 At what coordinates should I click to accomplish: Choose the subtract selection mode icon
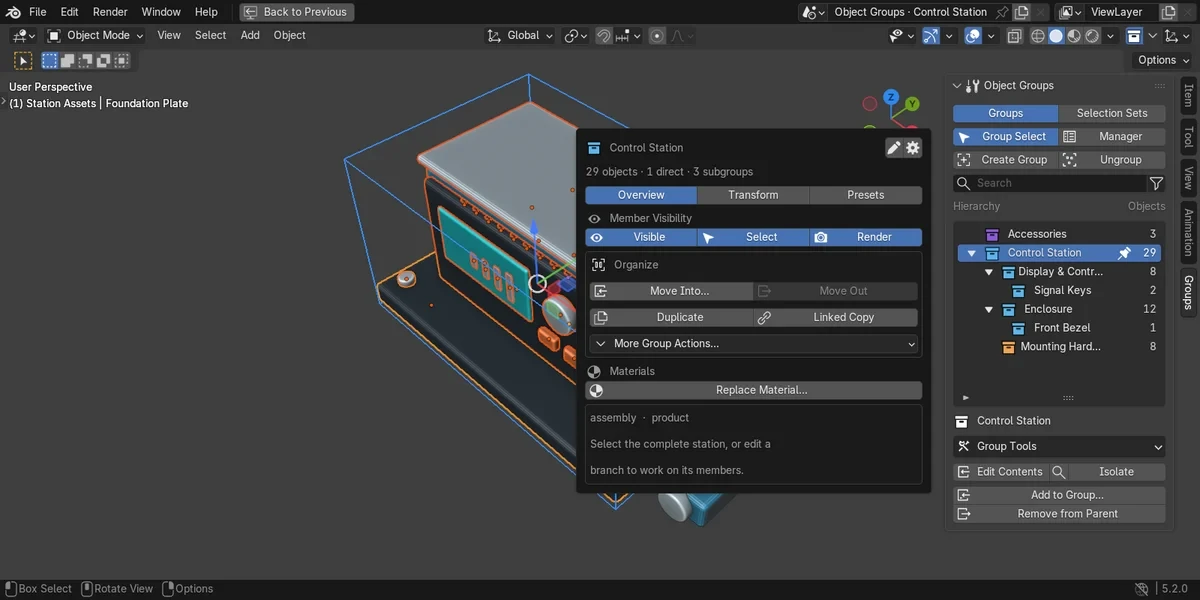(86, 61)
